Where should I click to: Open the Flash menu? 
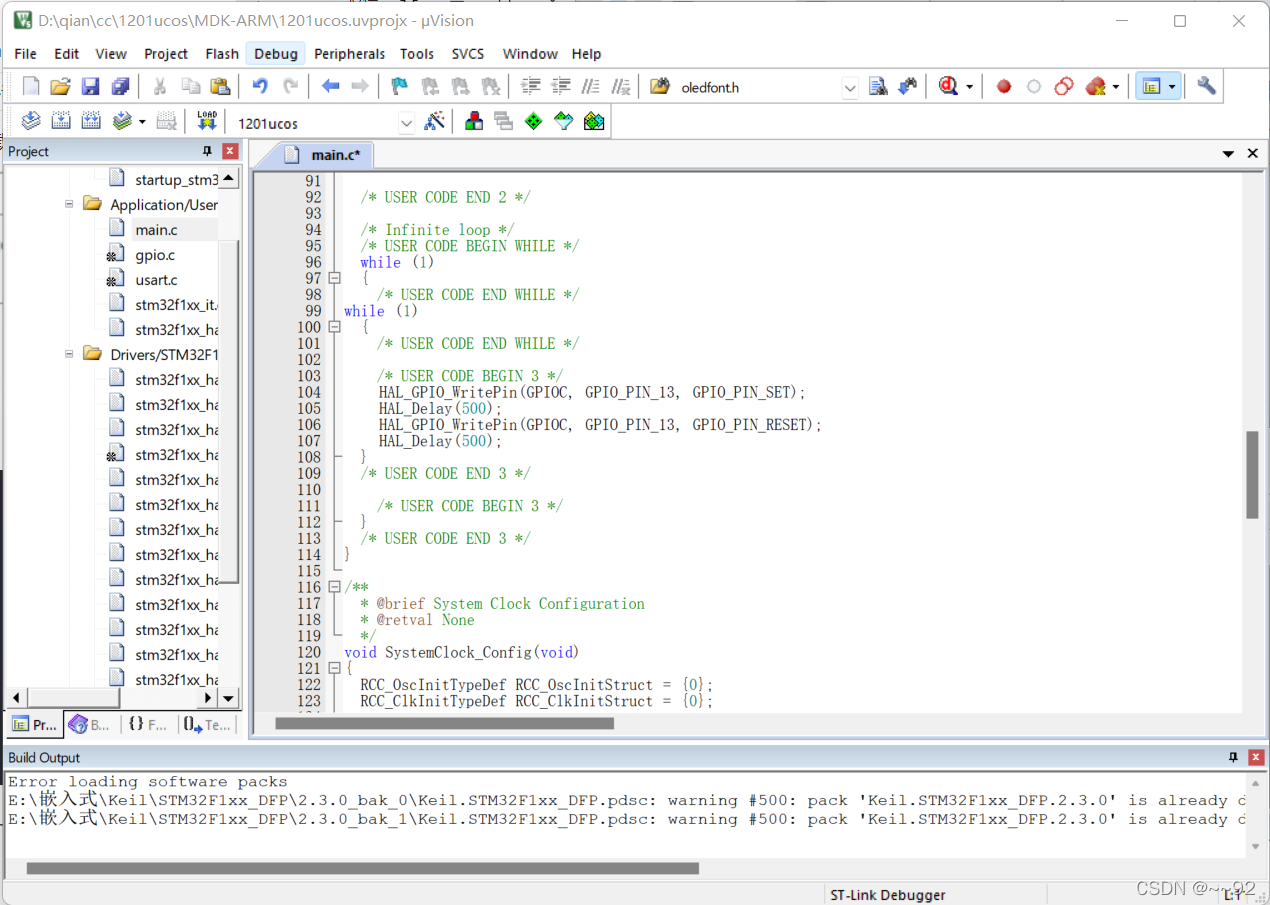222,54
